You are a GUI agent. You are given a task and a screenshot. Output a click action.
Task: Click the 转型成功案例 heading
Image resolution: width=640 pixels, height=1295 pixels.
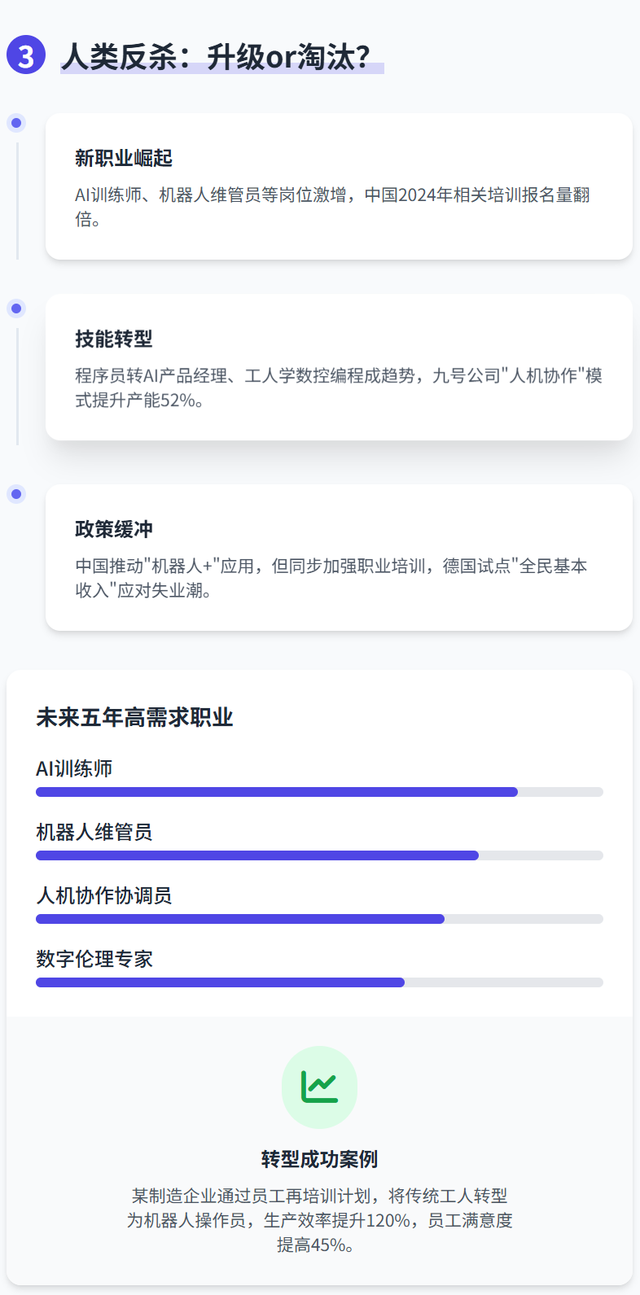[319, 1159]
